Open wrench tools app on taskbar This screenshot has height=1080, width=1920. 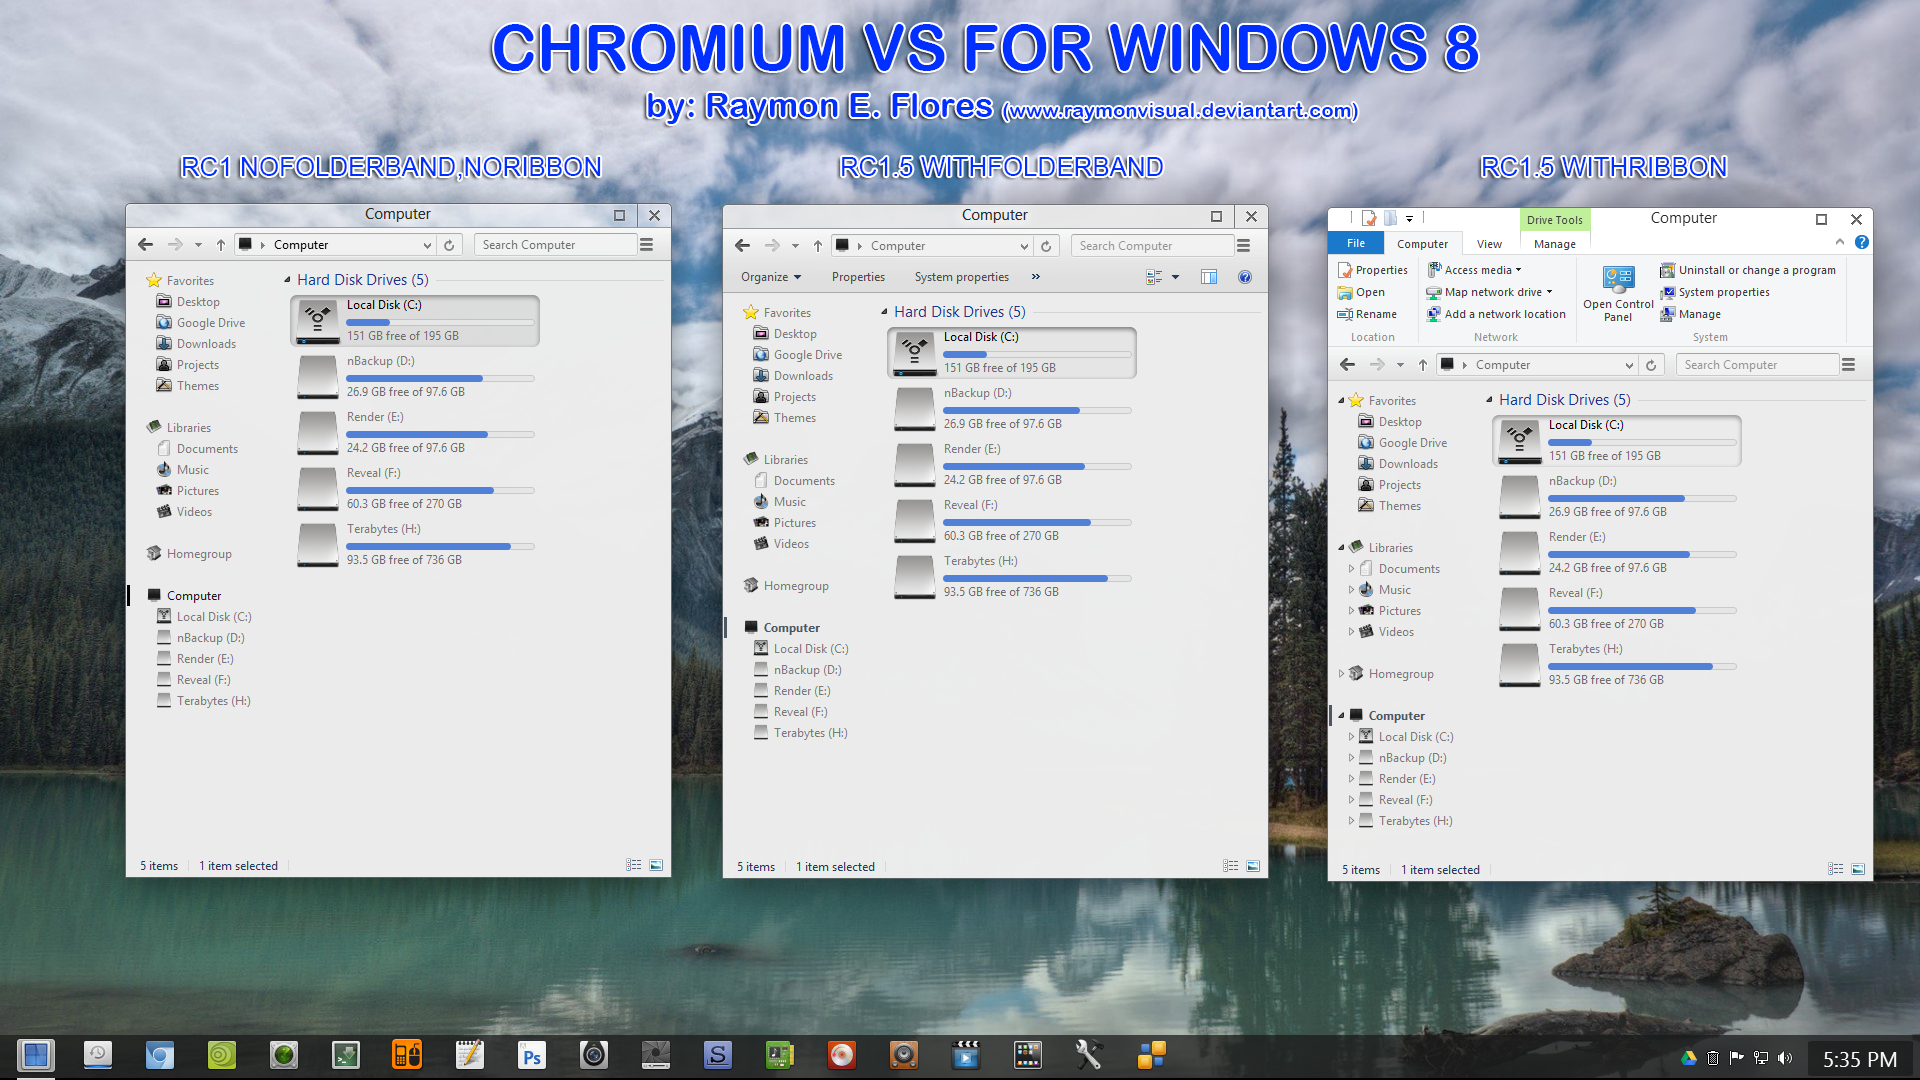pyautogui.click(x=1089, y=1055)
